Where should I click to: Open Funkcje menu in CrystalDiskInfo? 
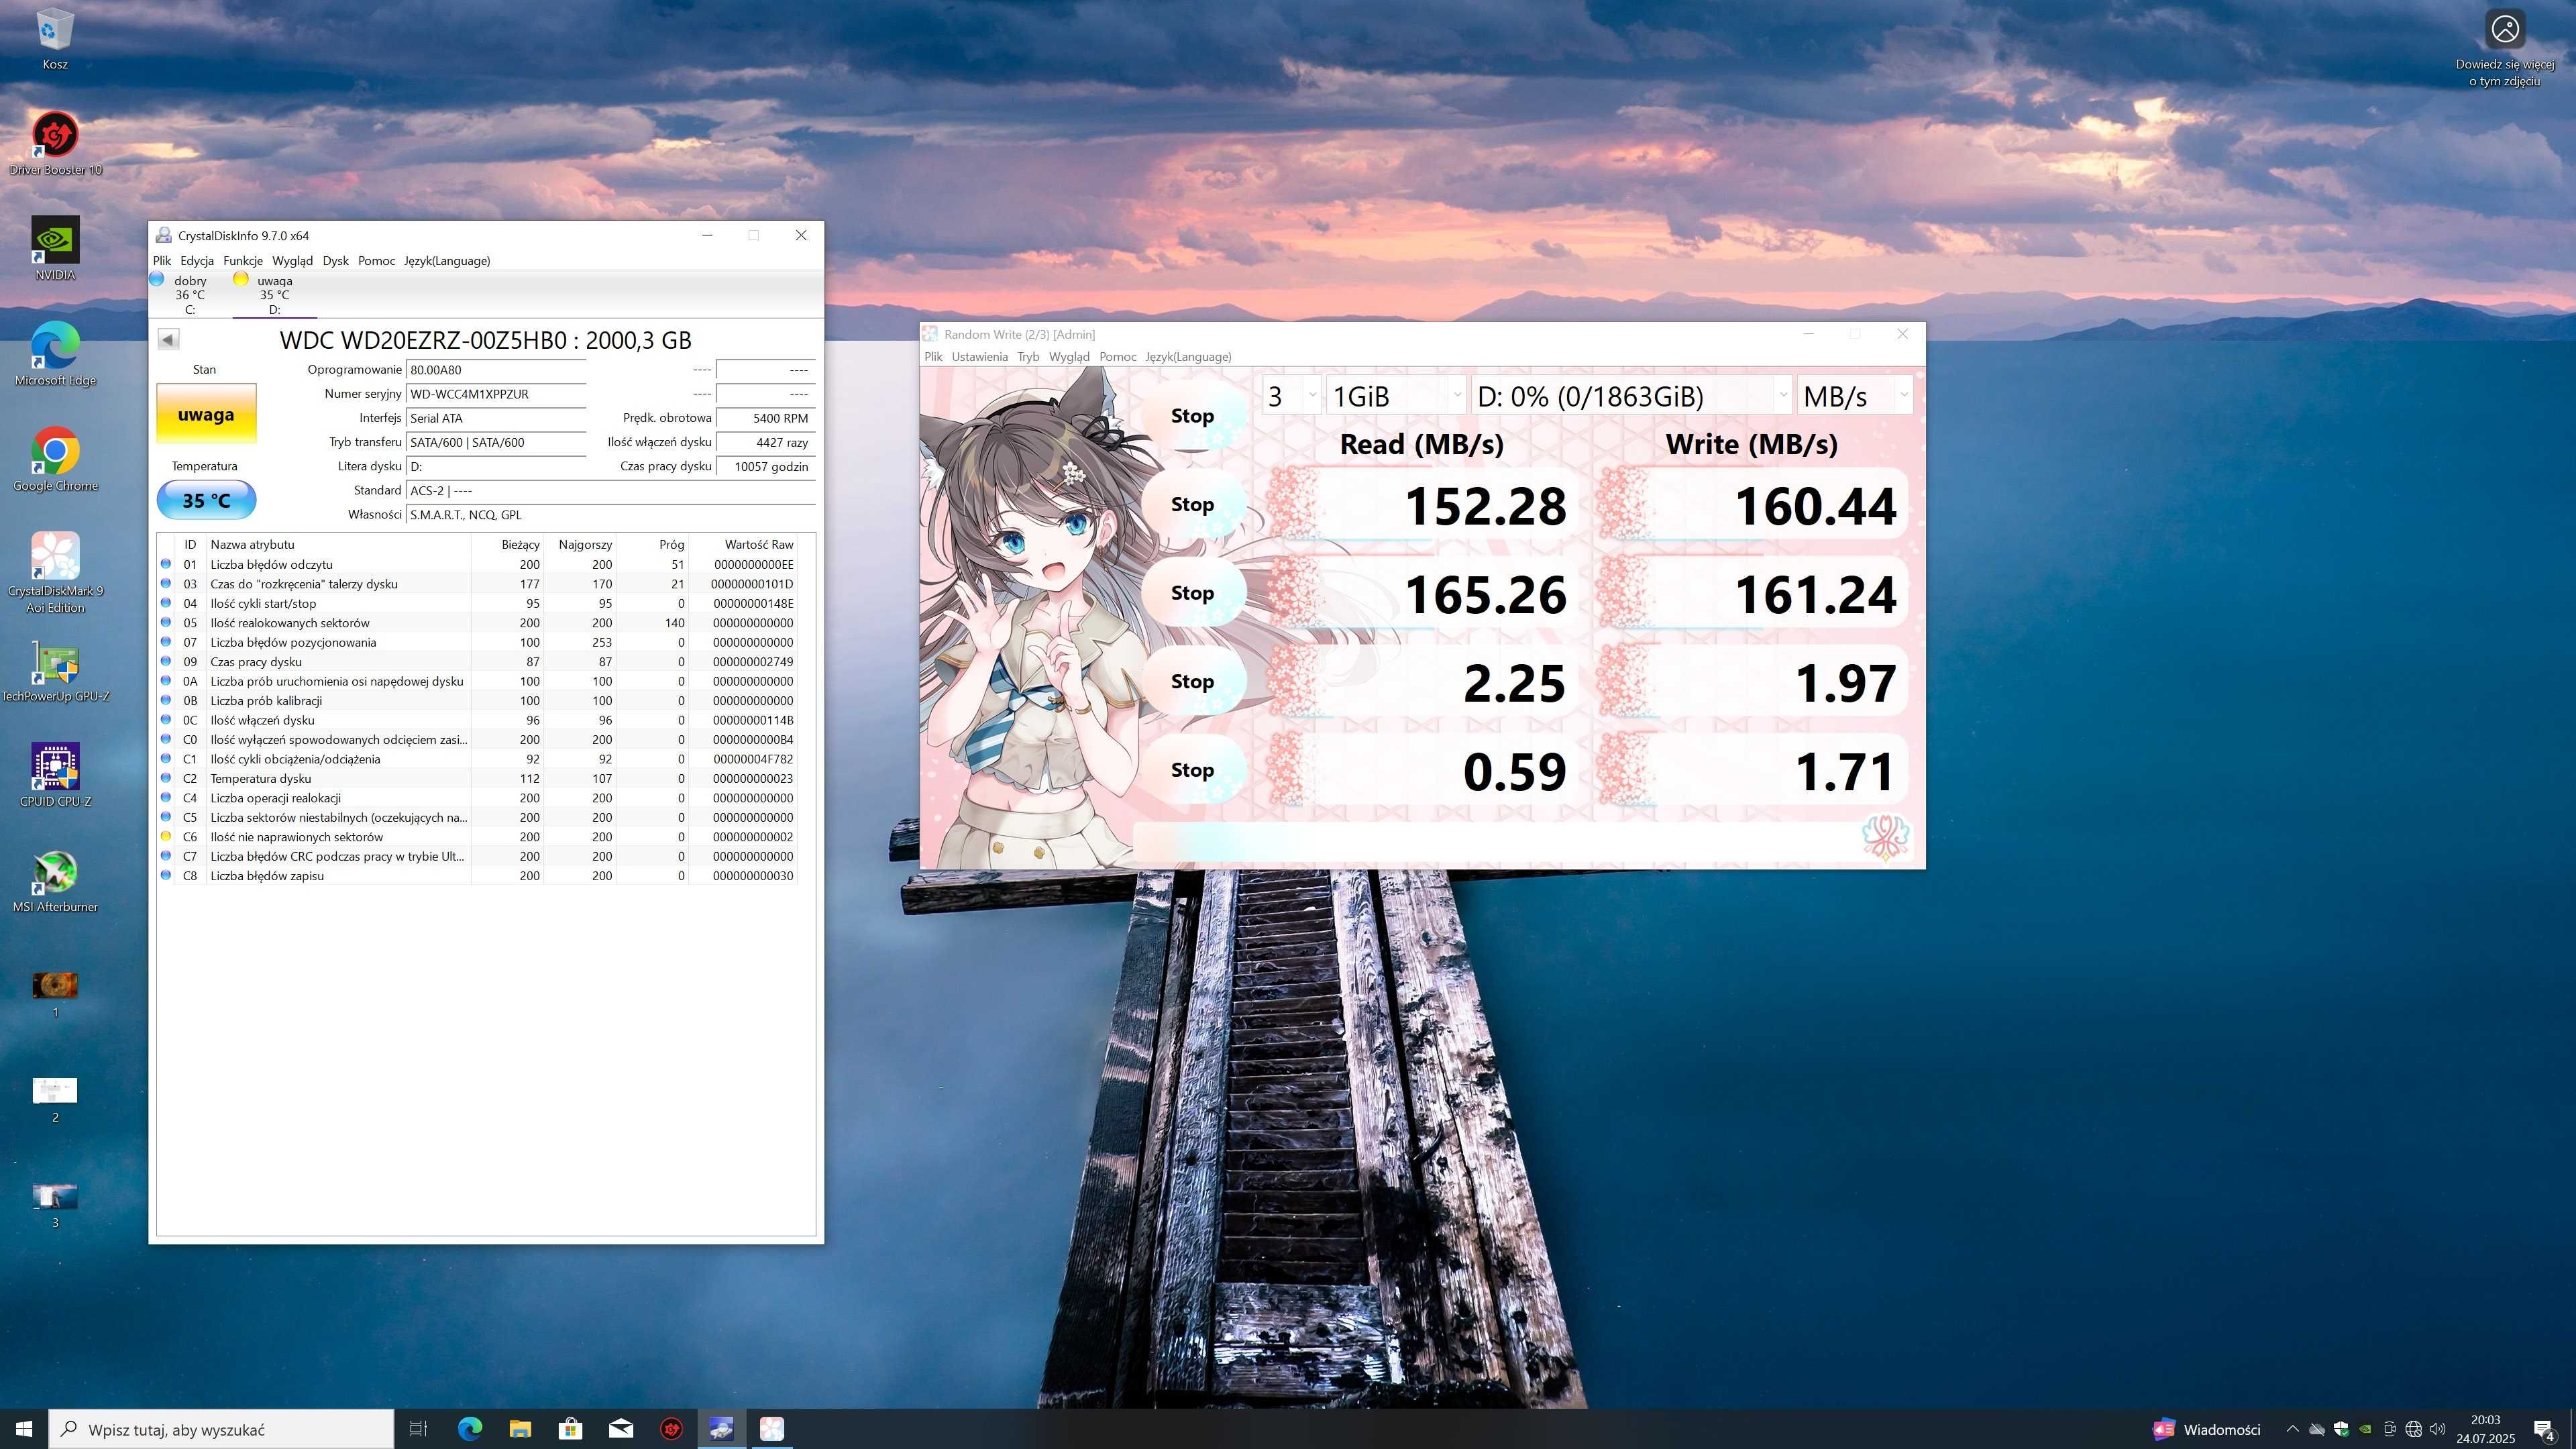tap(243, 260)
